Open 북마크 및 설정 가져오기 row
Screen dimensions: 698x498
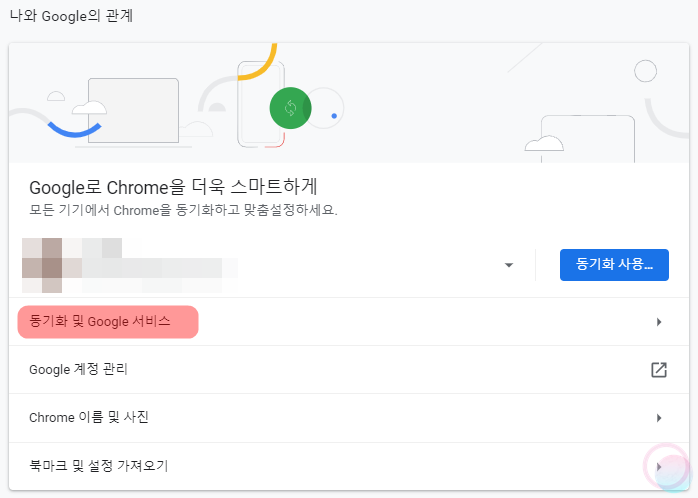pos(349,466)
